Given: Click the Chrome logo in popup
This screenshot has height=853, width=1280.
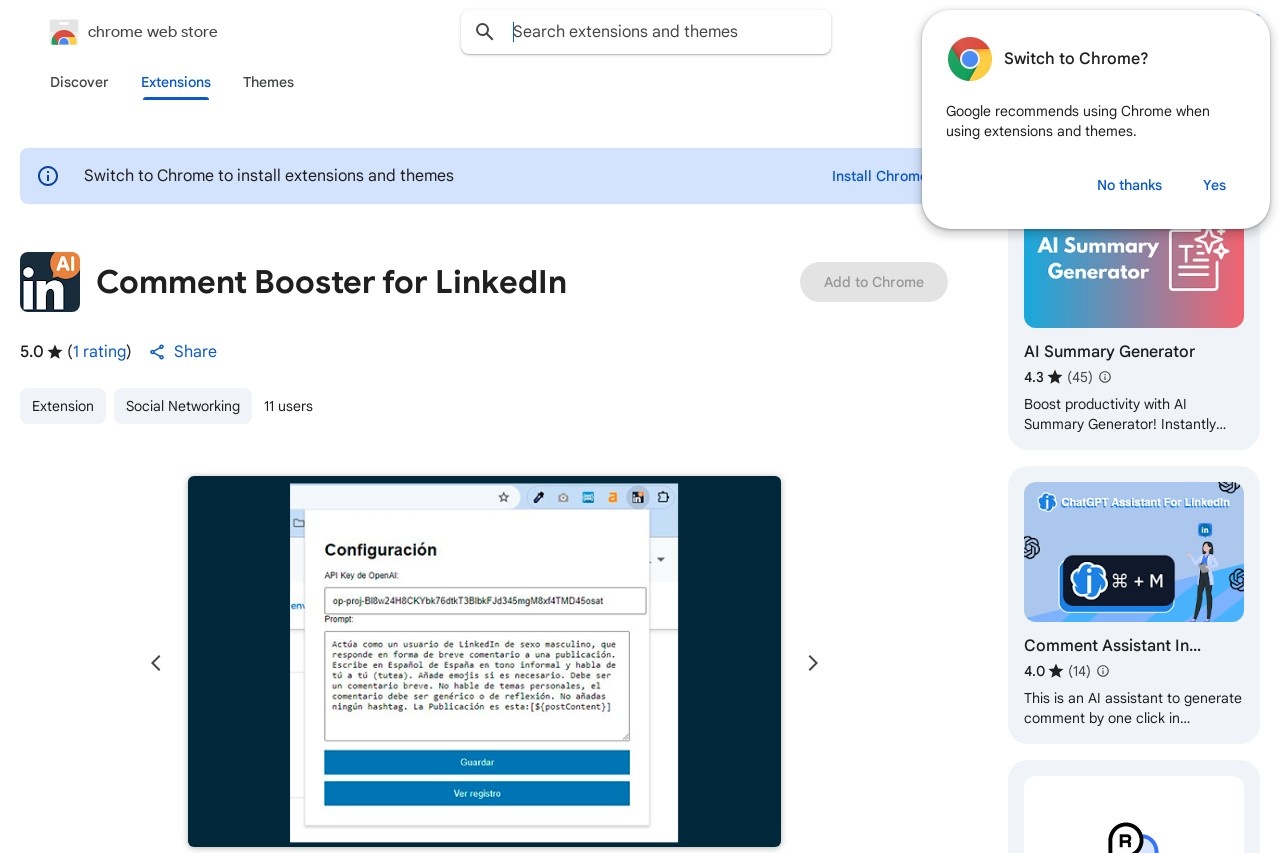Looking at the screenshot, I should coord(969,59).
